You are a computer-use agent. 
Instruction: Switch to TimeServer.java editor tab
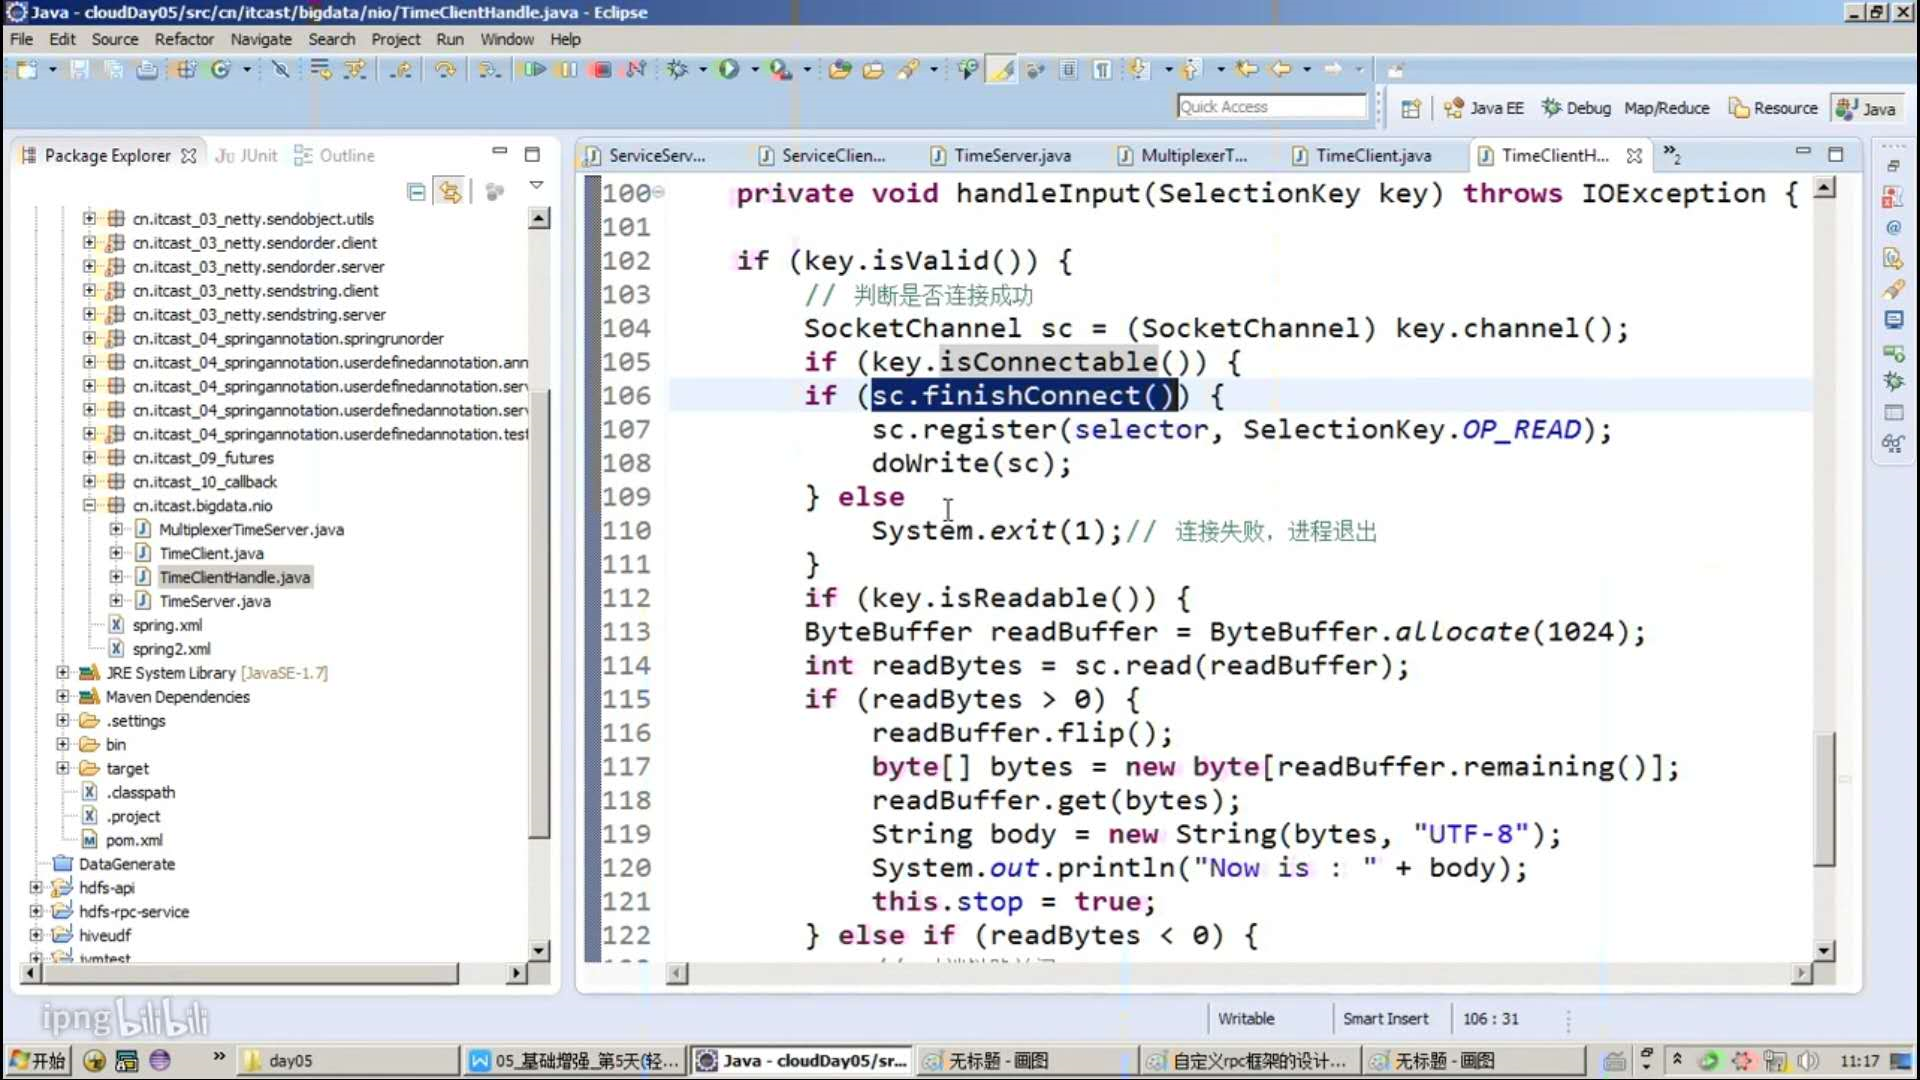pos(1011,156)
